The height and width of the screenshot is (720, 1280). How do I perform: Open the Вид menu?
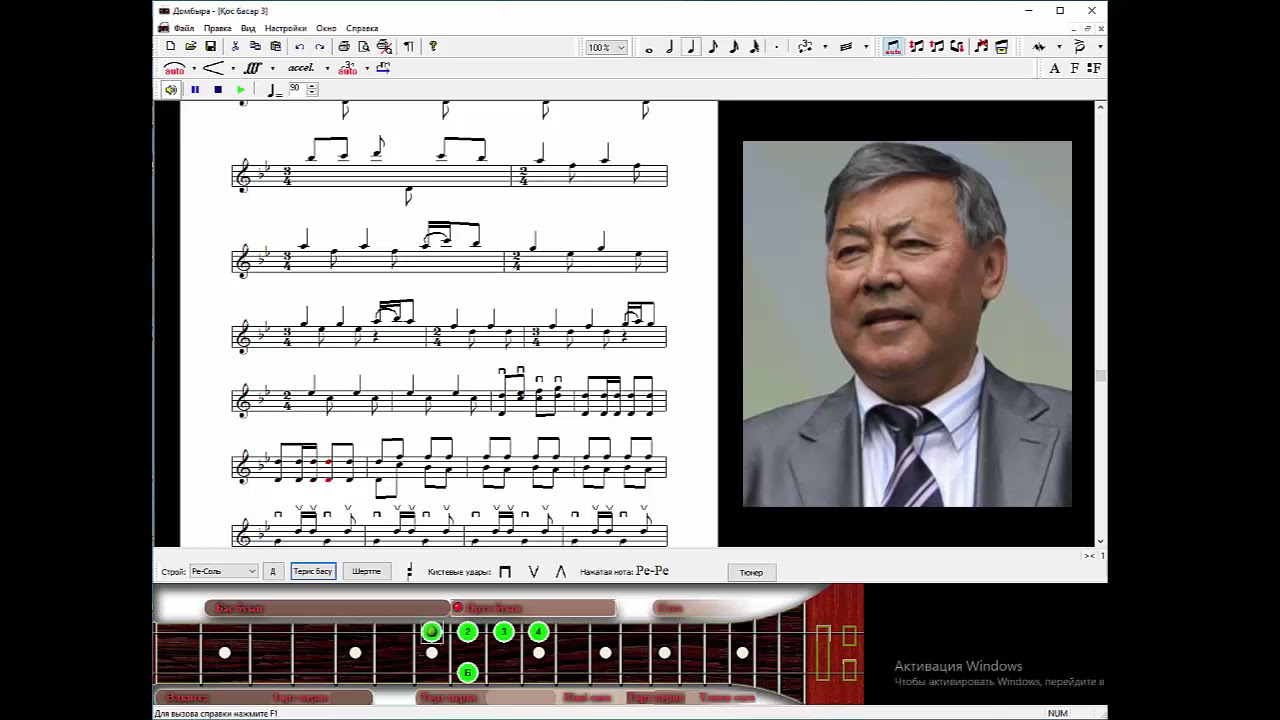pos(248,28)
